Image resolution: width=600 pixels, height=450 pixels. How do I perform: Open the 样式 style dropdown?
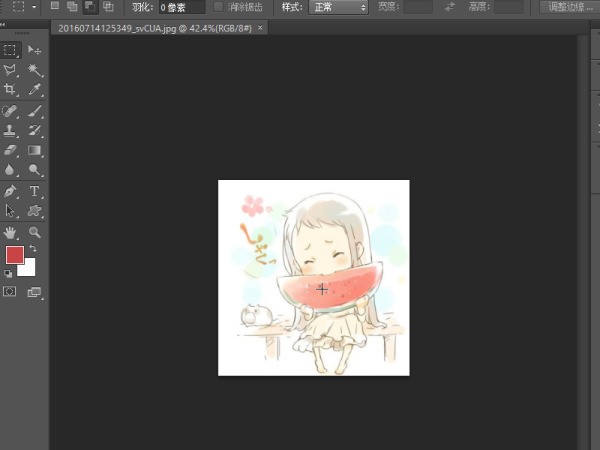[x=338, y=7]
